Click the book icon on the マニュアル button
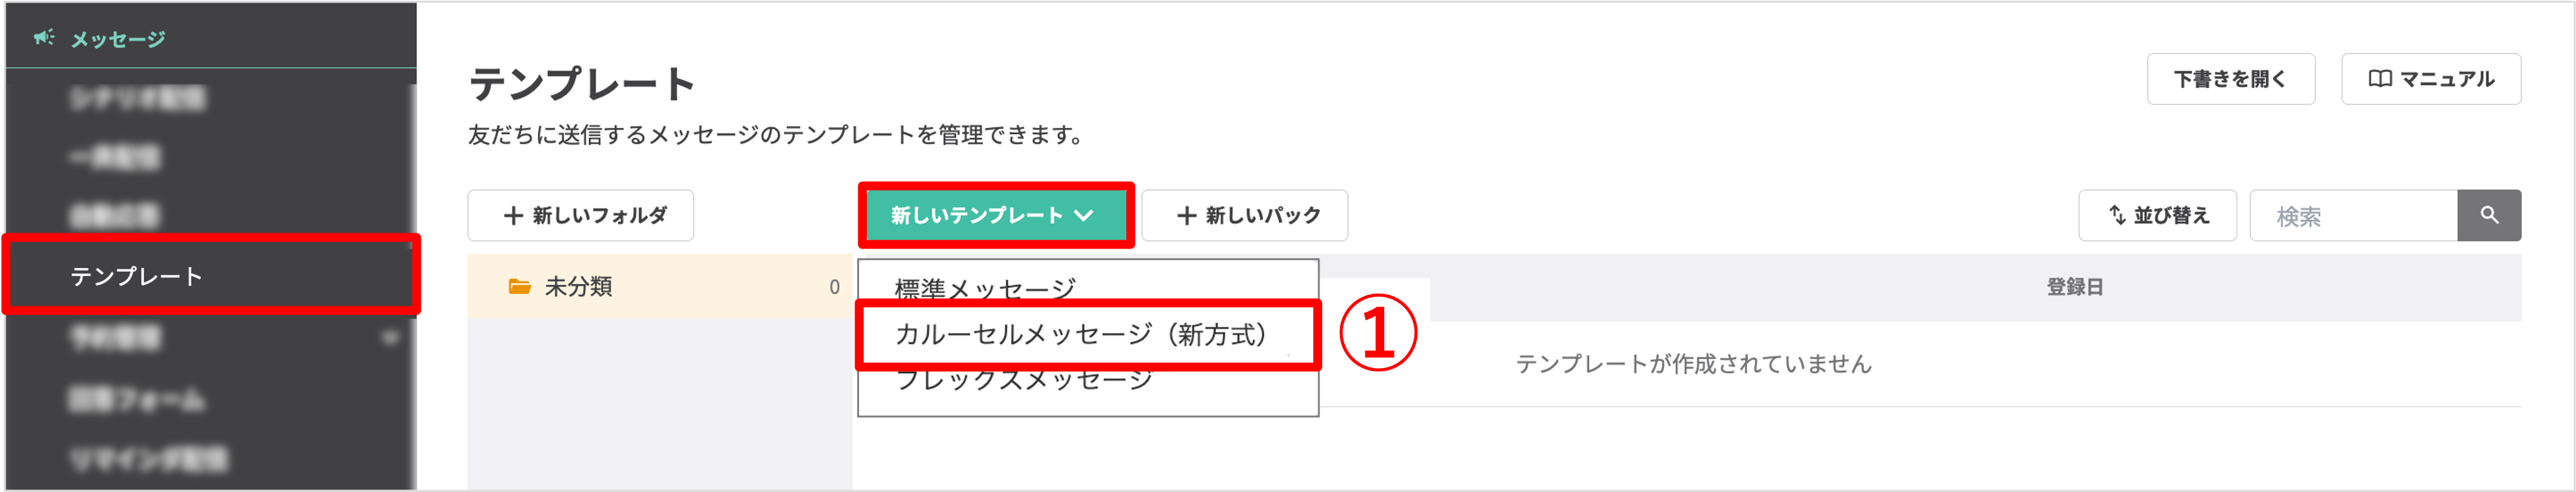 point(2383,78)
